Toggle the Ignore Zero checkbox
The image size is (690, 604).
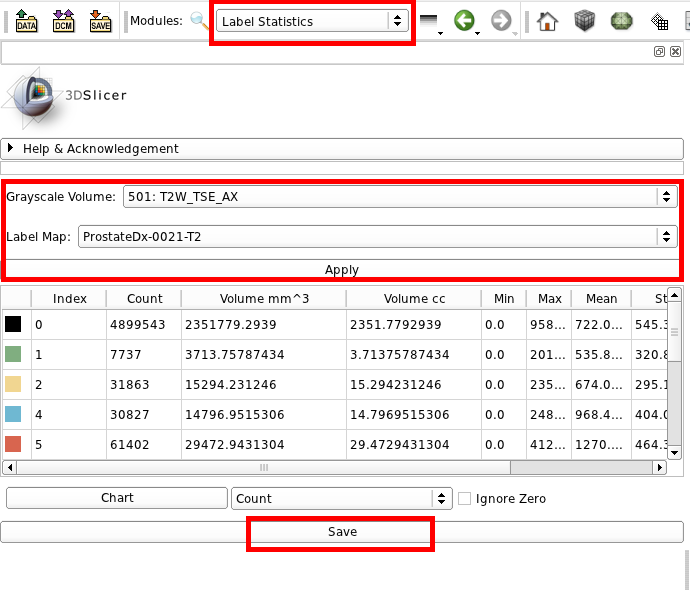click(x=464, y=498)
